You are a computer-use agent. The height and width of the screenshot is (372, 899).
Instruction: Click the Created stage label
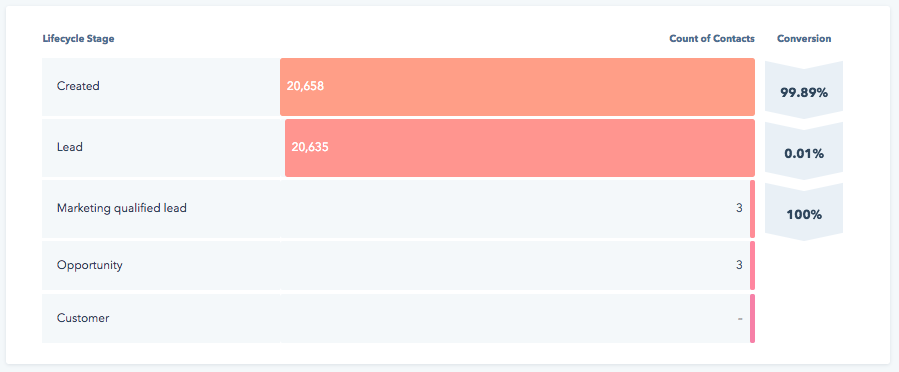(x=78, y=86)
